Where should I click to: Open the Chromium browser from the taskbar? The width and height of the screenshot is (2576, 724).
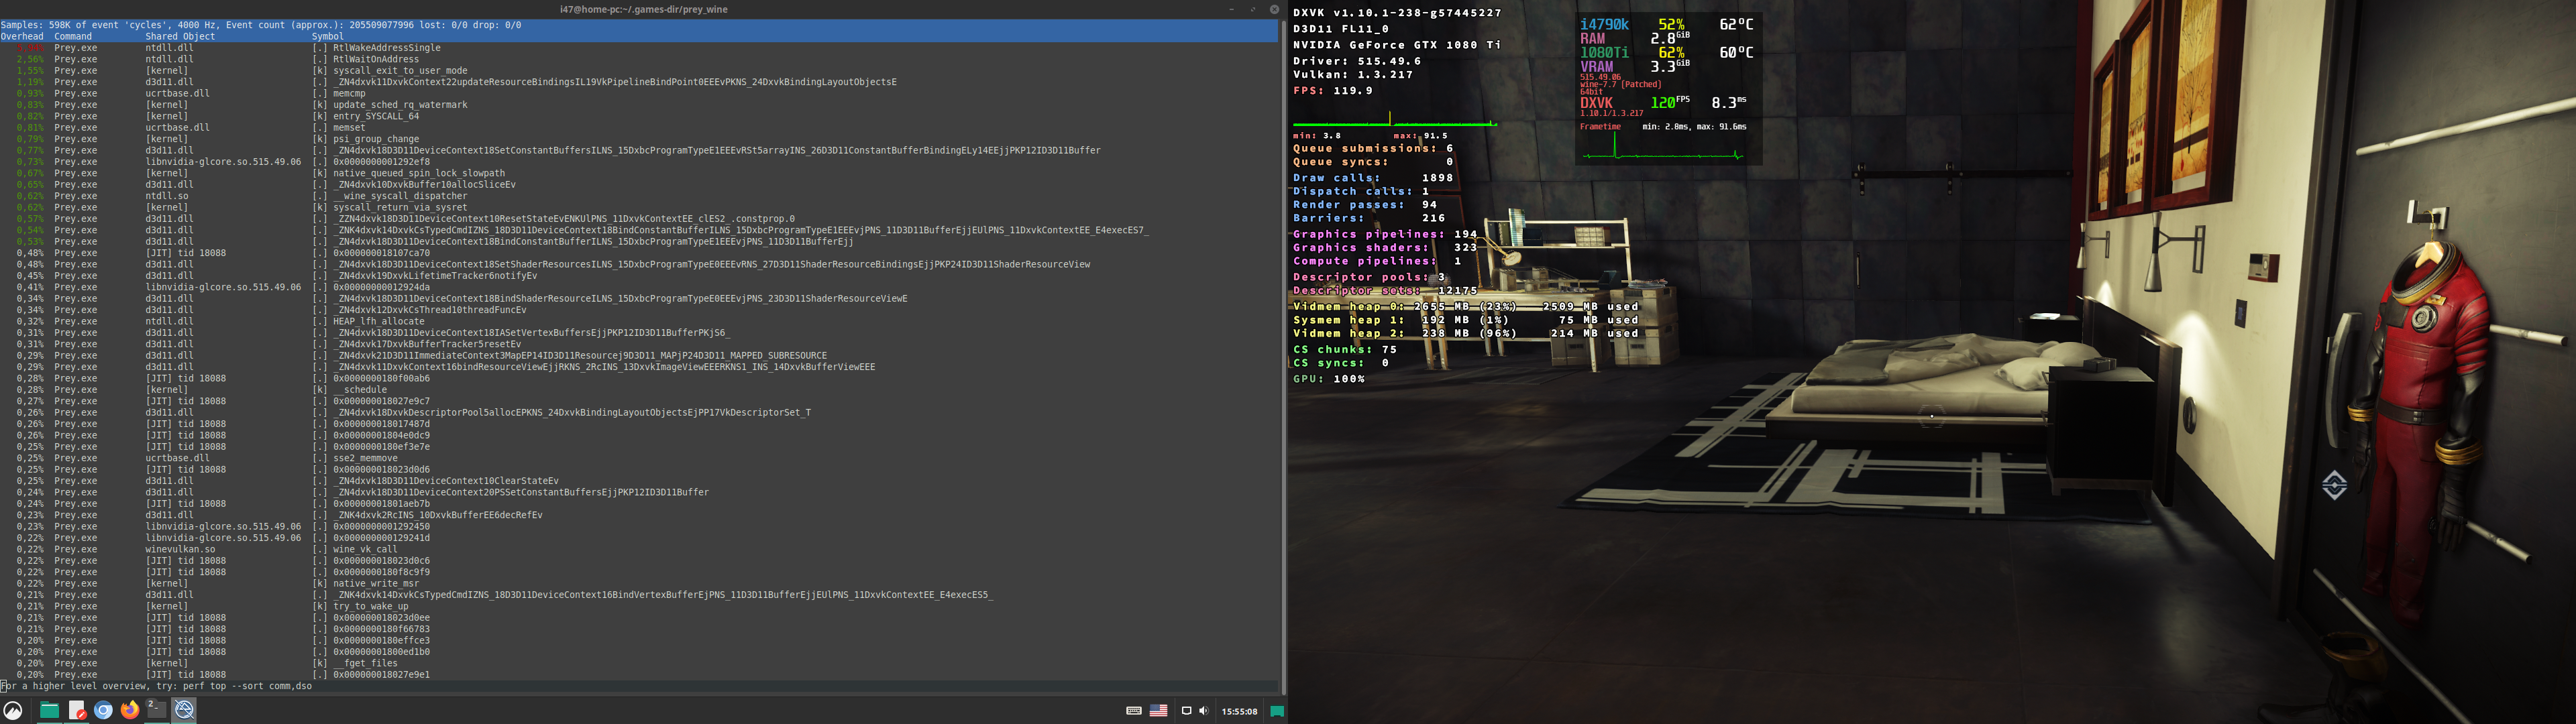click(x=103, y=711)
